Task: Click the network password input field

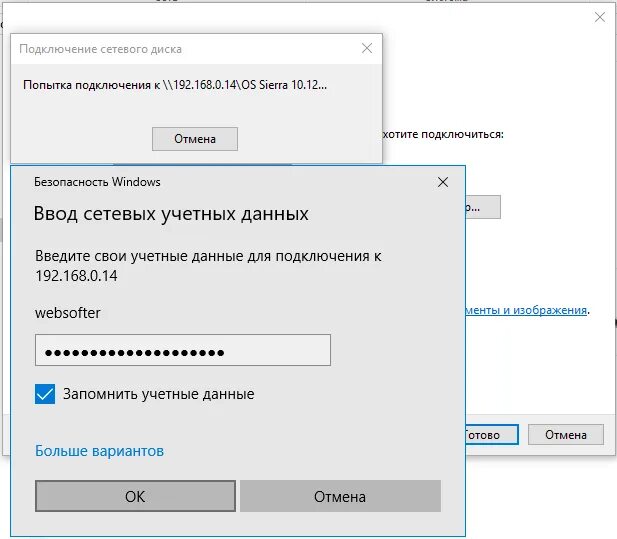Action: click(183, 350)
